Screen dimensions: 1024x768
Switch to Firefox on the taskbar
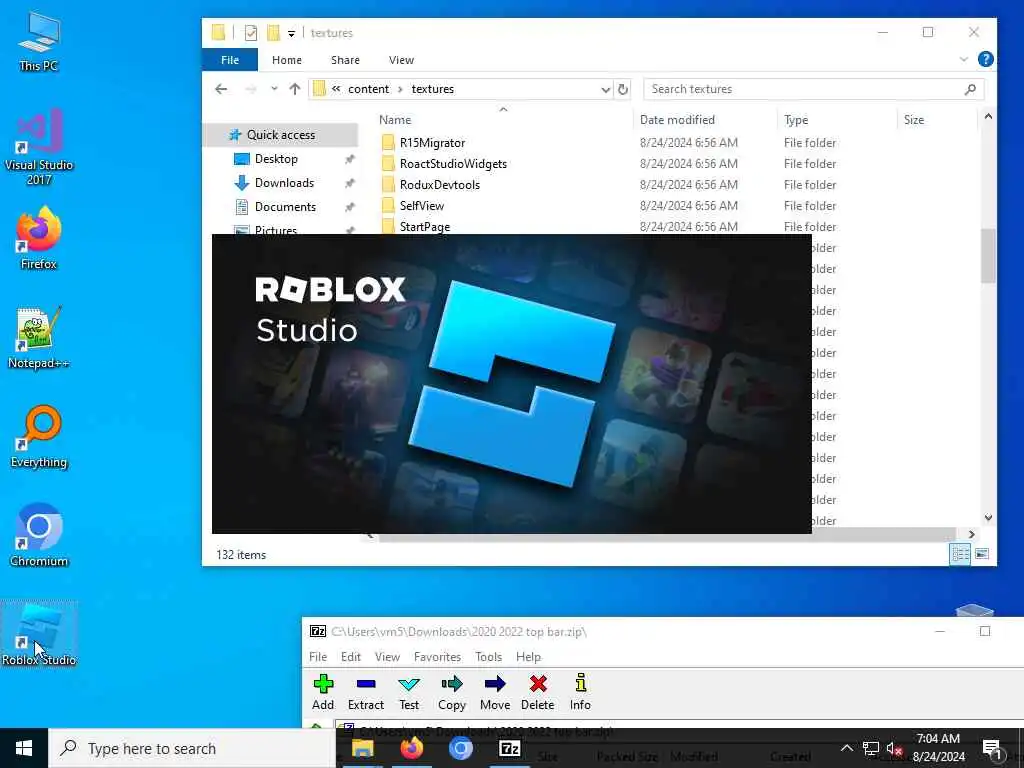[411, 748]
